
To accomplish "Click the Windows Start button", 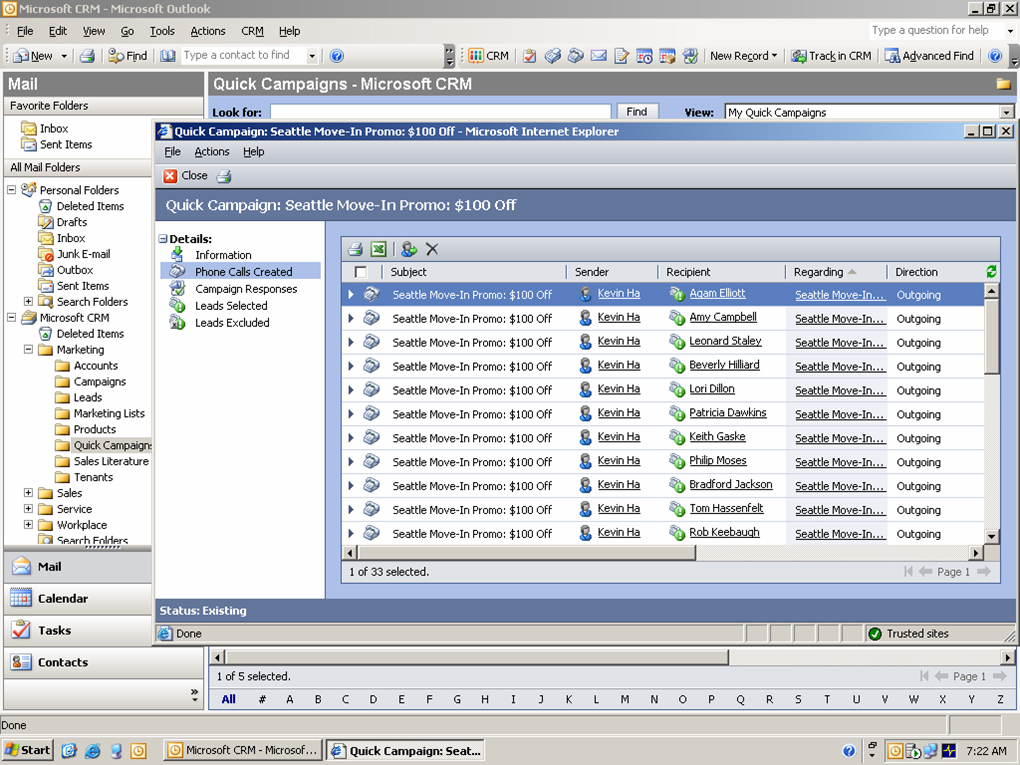I will tap(28, 750).
